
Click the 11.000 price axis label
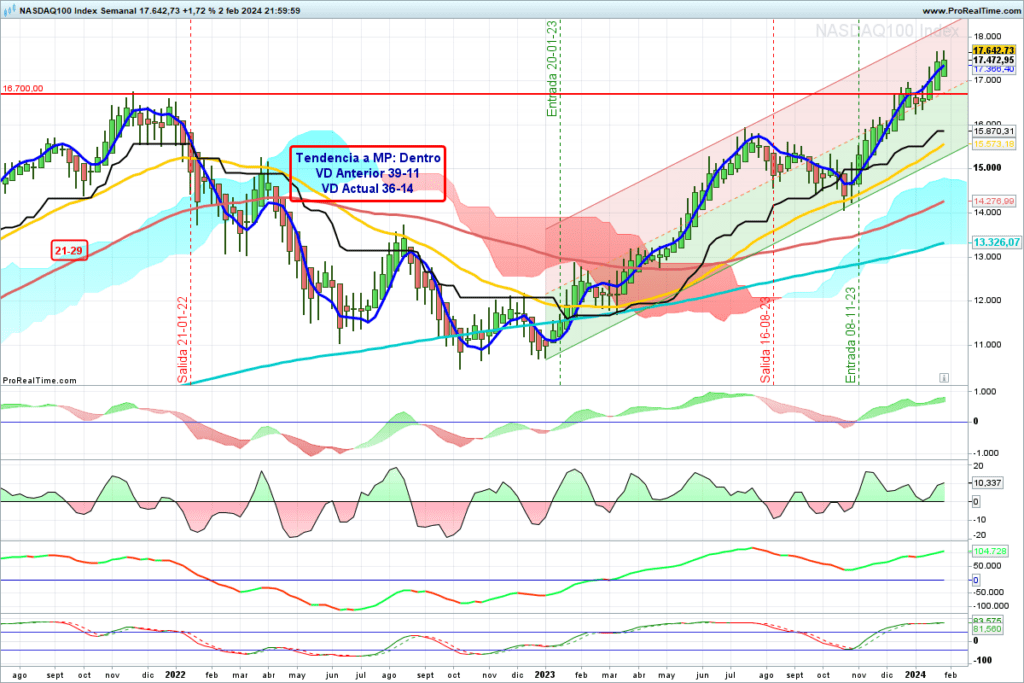point(987,345)
